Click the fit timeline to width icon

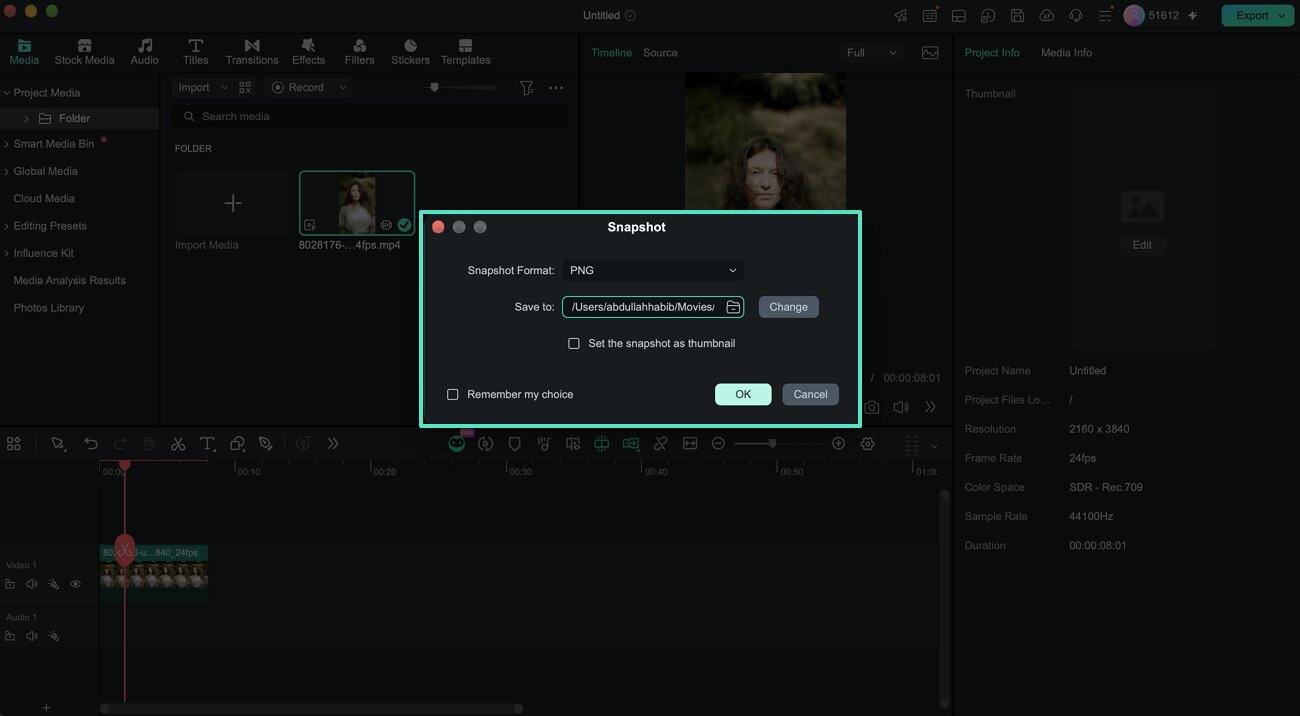click(690, 444)
